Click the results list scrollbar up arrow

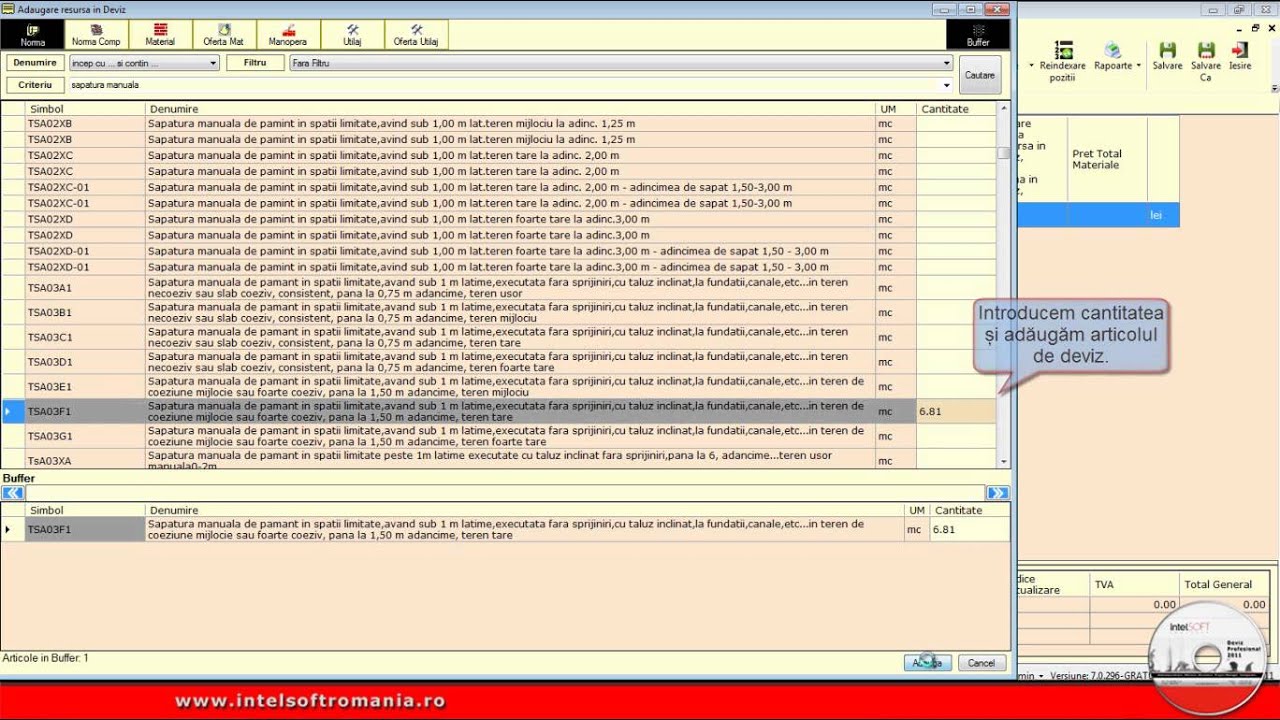pos(1004,108)
